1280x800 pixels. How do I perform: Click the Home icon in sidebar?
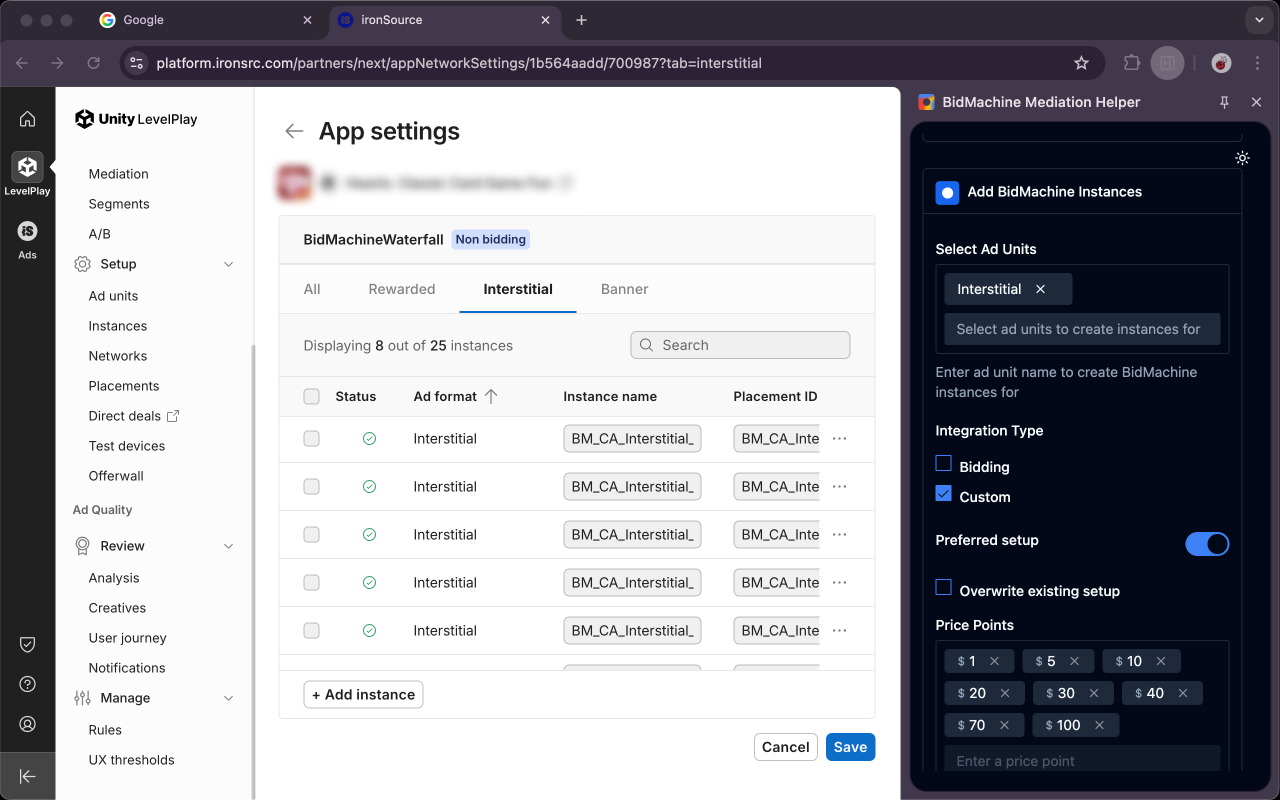(x=27, y=119)
